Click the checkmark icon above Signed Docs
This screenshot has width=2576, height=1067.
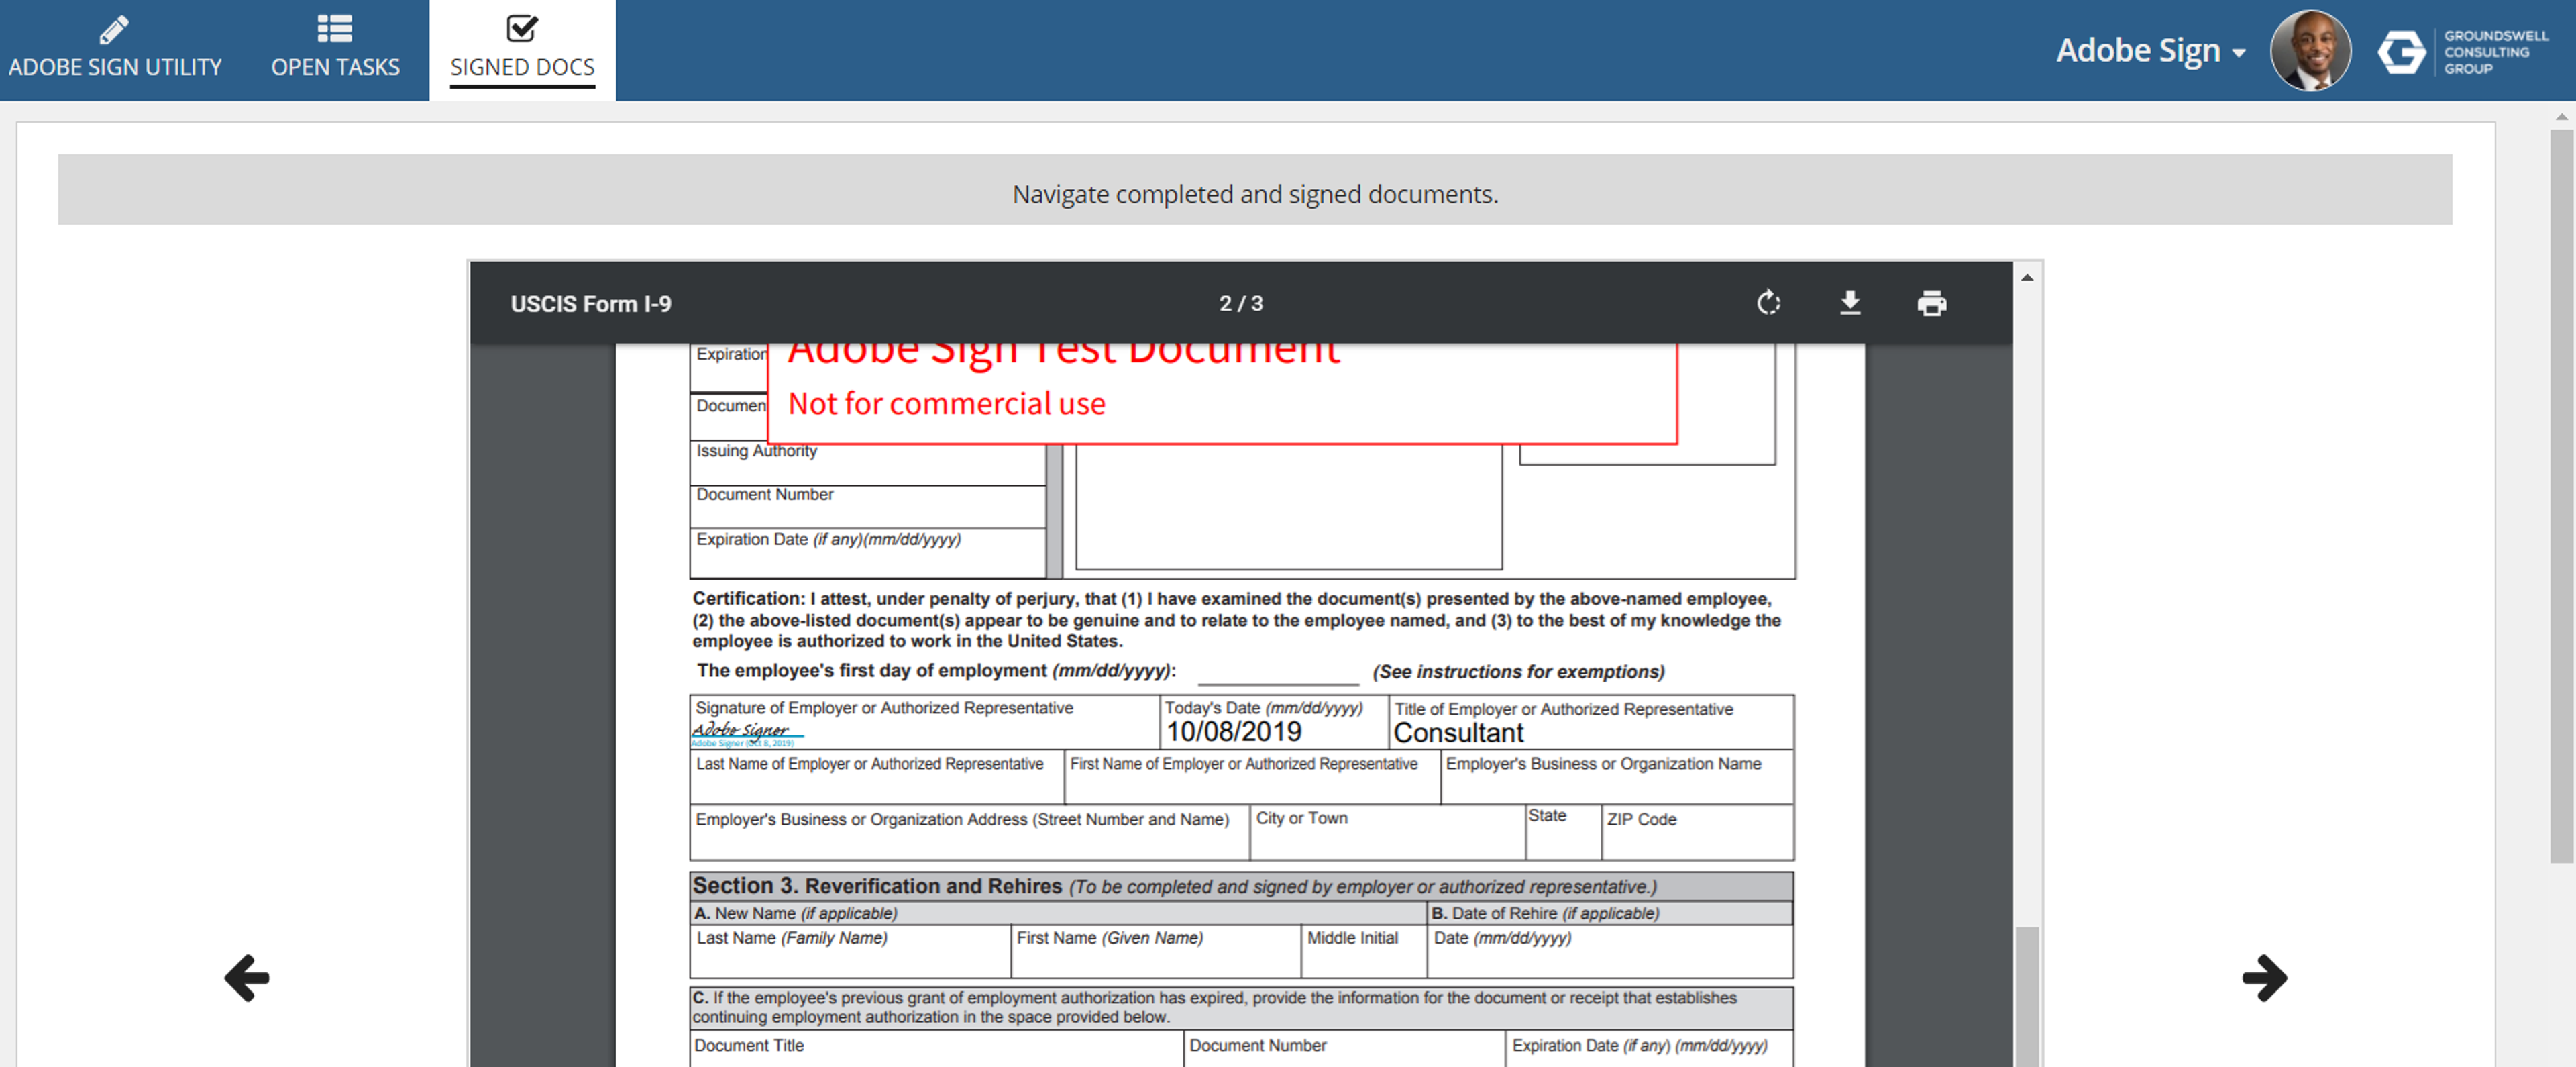[522, 29]
